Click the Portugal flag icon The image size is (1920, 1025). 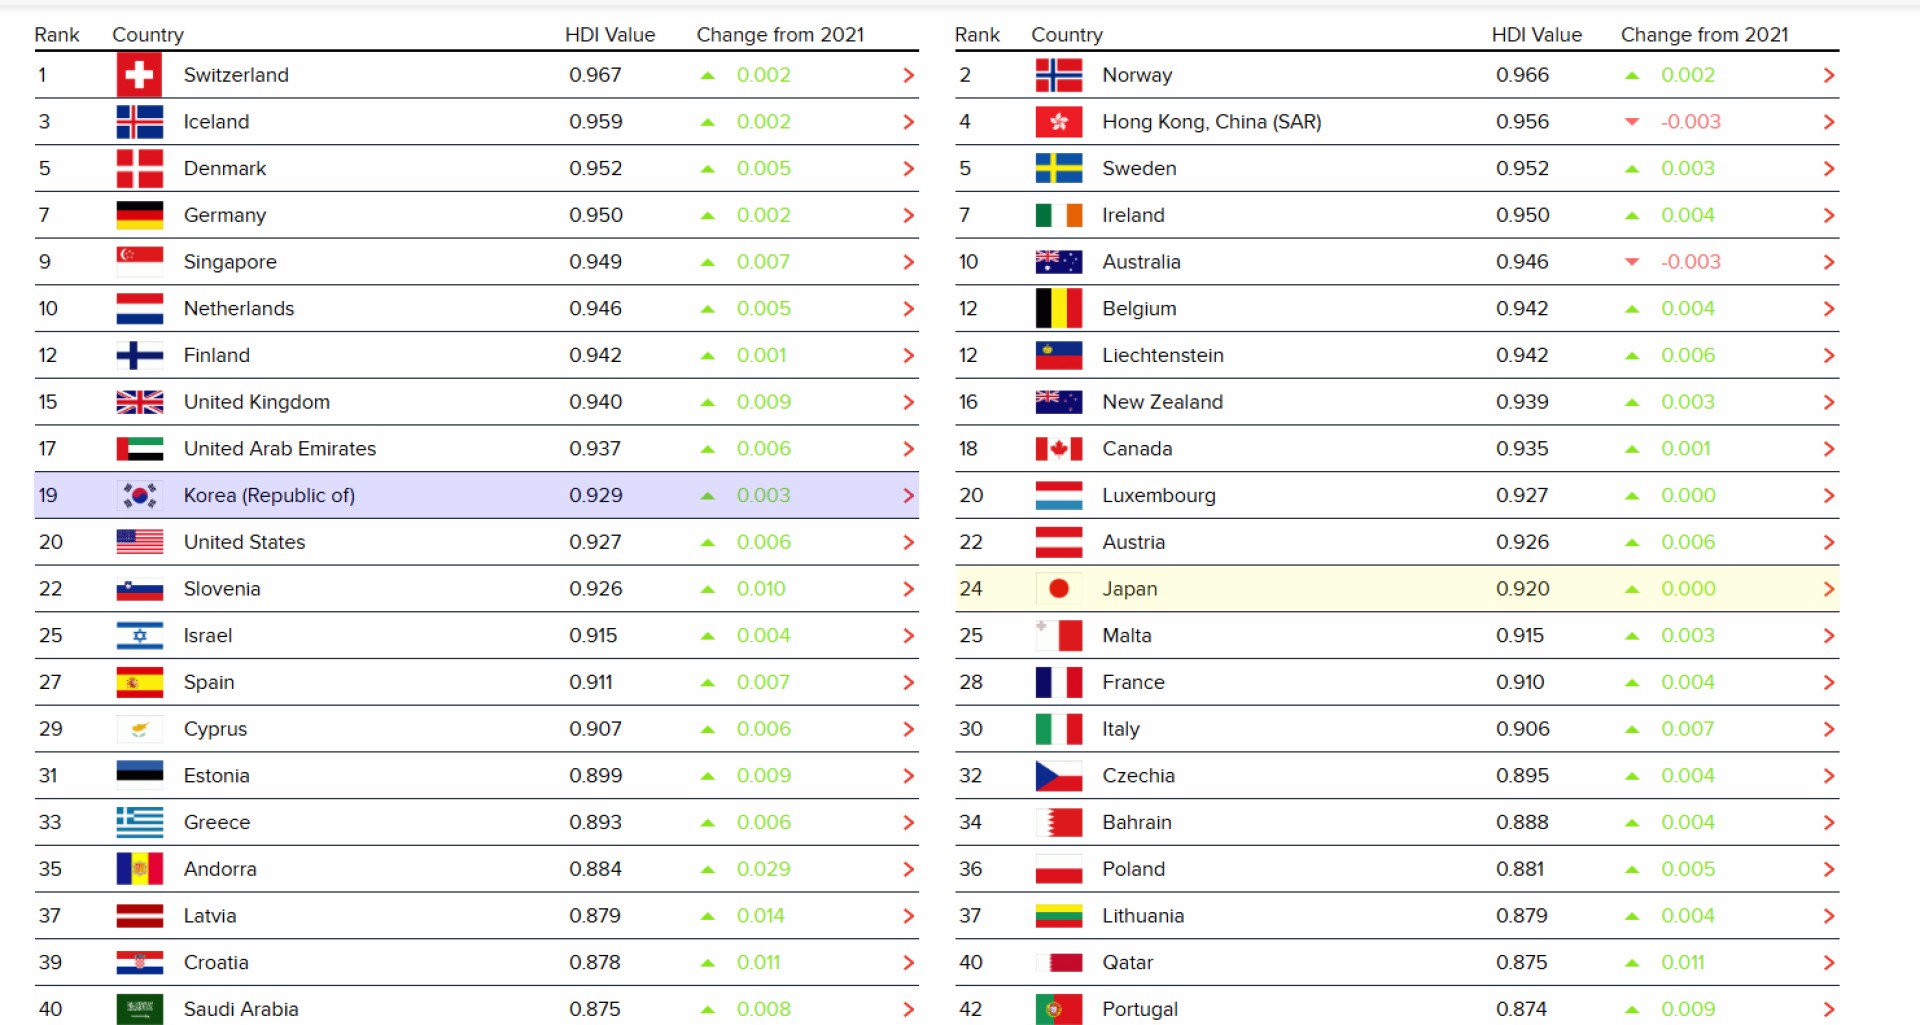coord(1058,1009)
